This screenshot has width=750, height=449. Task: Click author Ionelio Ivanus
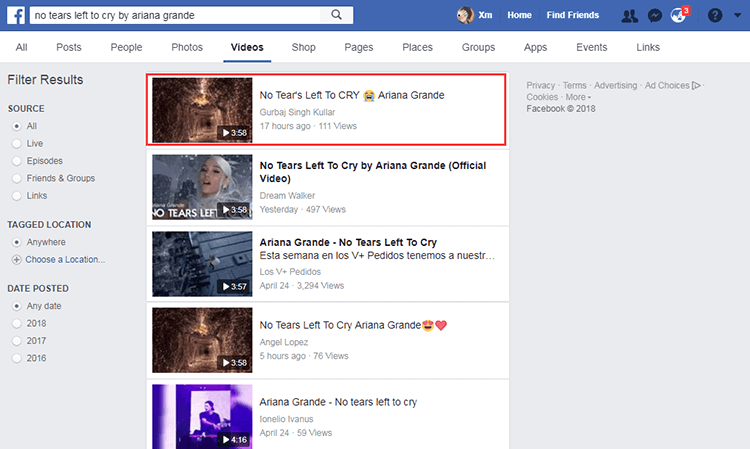[286, 419]
